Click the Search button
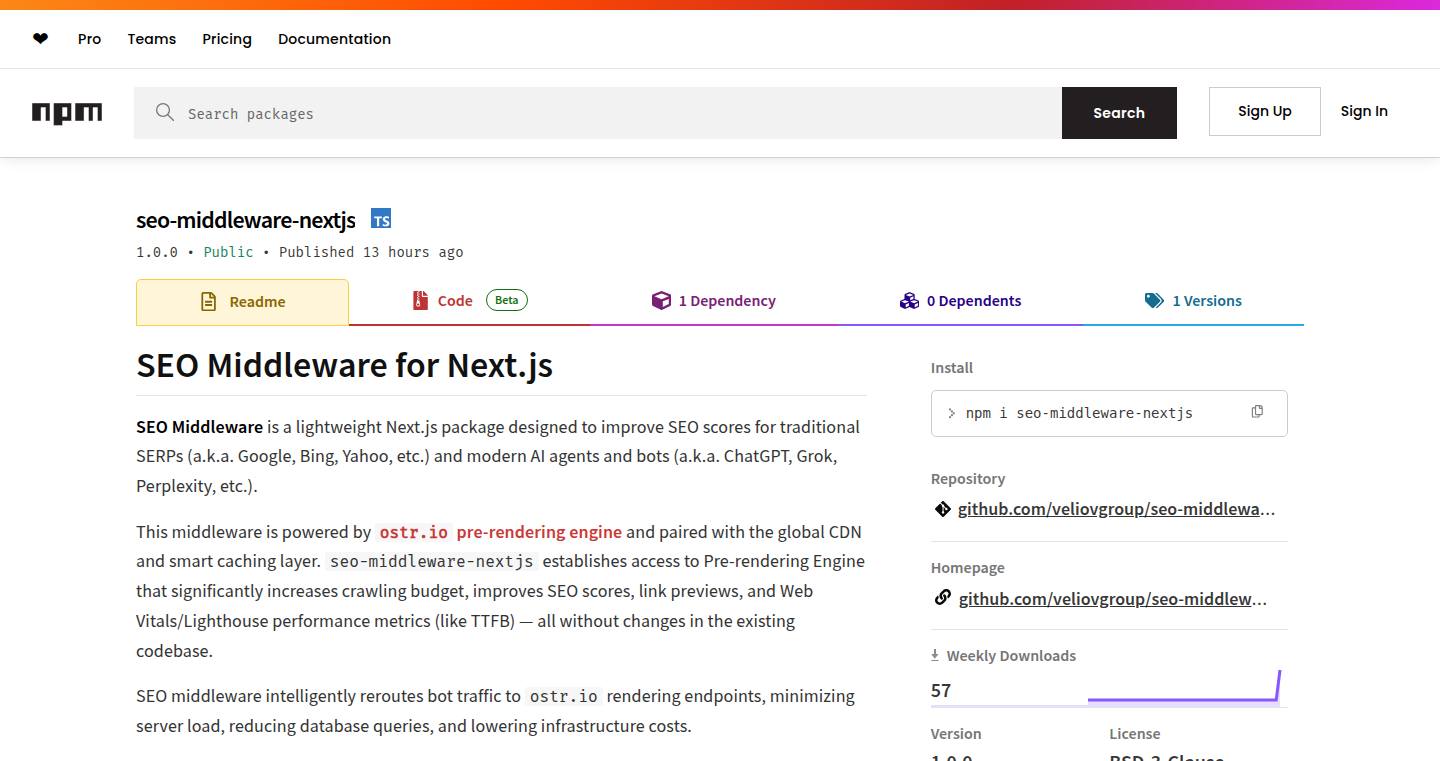Screen dimensions: 1440x761 coord(1119,113)
